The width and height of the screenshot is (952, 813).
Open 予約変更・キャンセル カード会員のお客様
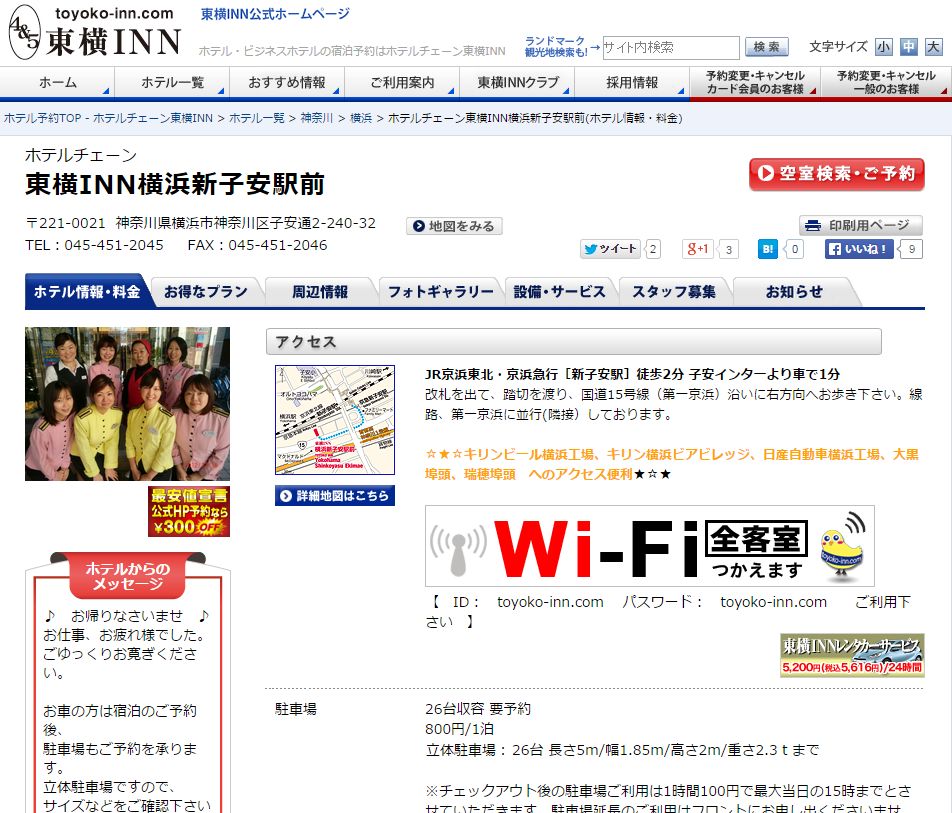(x=755, y=83)
